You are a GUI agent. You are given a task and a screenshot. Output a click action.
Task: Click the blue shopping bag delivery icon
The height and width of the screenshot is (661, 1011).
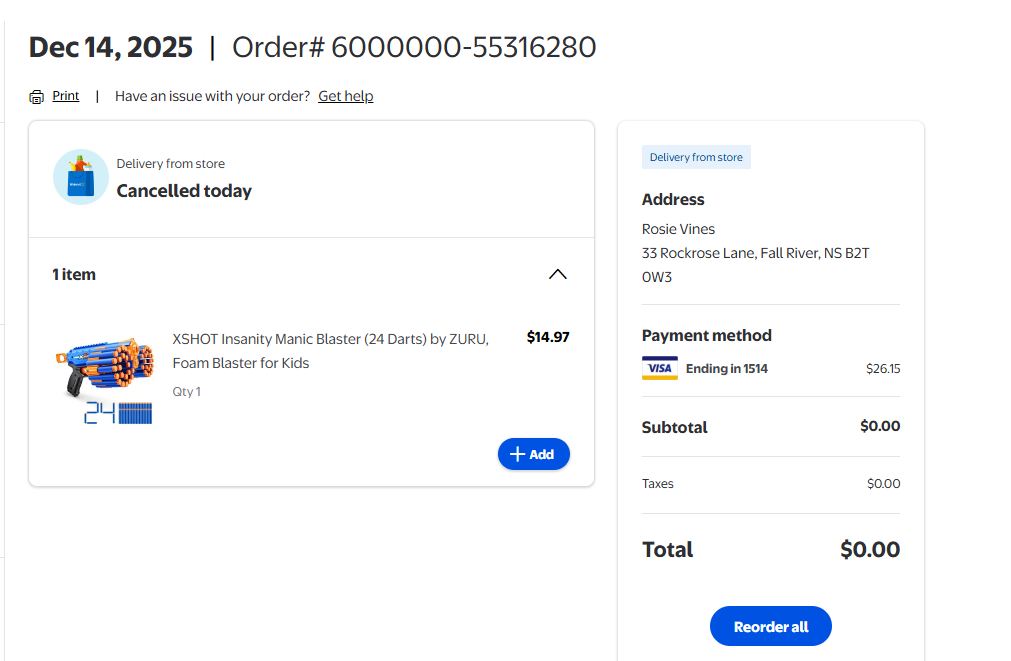coord(81,177)
